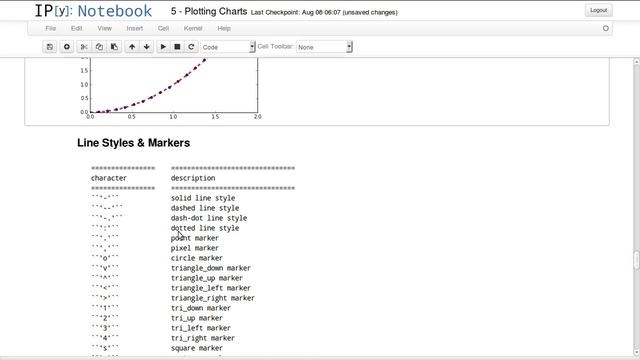Click the '4' character in the tri_right row

[105, 338]
